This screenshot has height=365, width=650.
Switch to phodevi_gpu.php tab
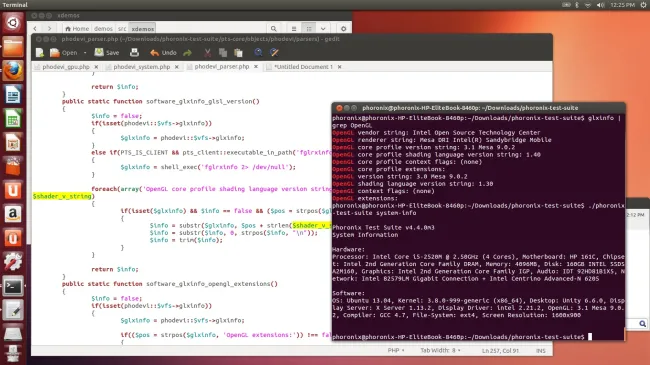pyautogui.click(x=66, y=67)
